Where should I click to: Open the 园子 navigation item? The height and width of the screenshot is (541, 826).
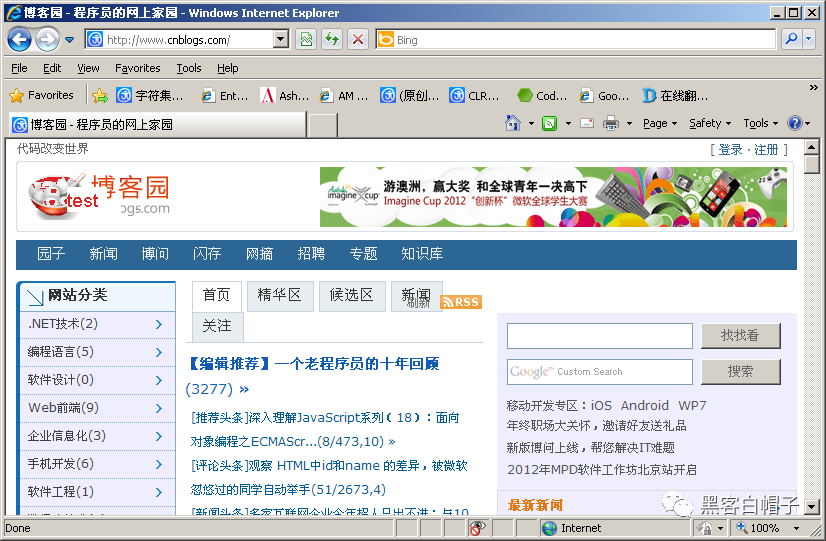click(51, 254)
